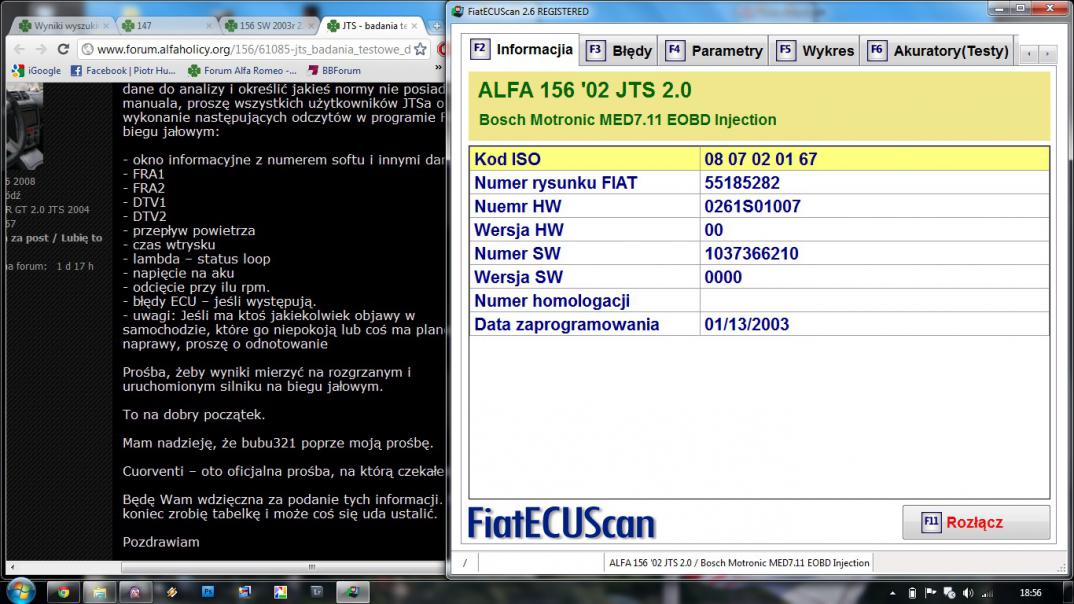
Task: Select the Numer rysunku FIAT value 55185282
Action: click(x=742, y=183)
